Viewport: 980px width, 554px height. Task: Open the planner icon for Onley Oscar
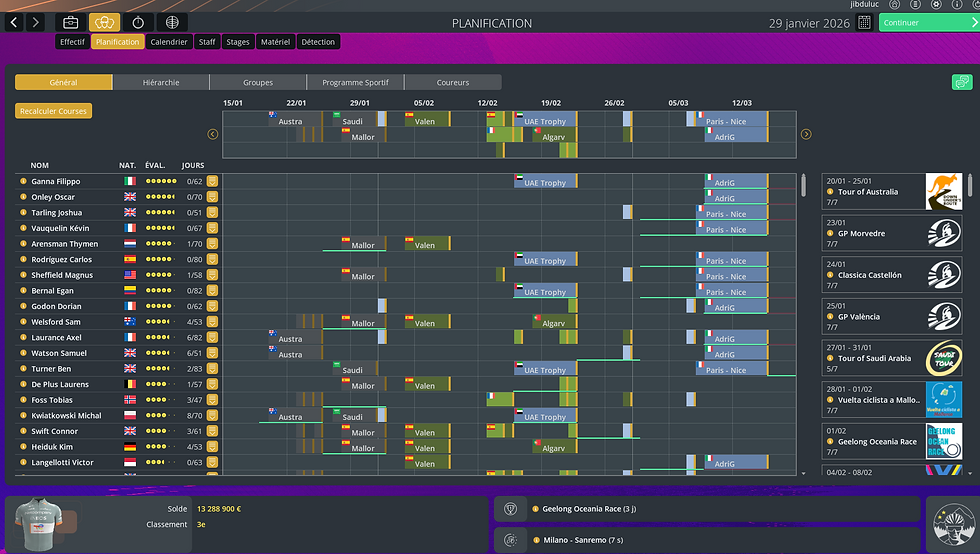[212, 197]
